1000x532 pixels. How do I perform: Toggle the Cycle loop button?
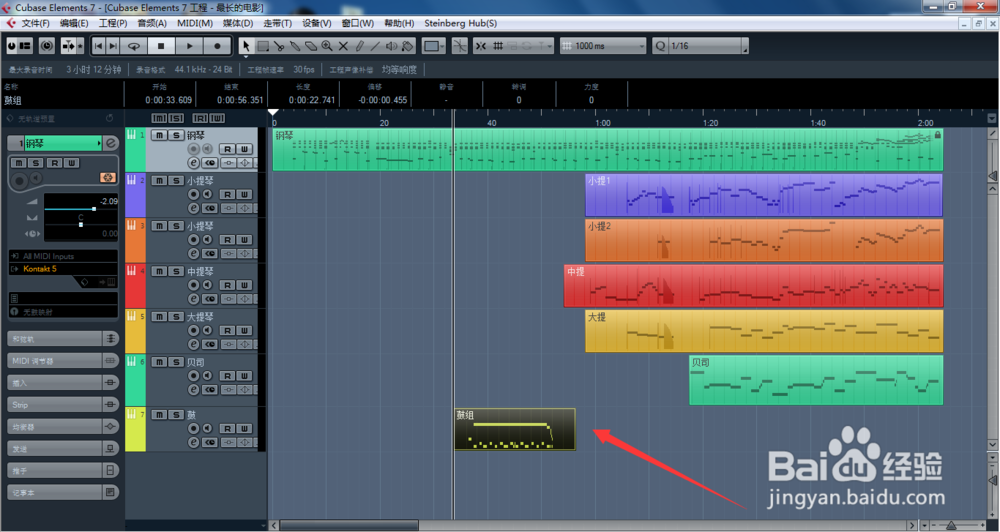click(x=134, y=46)
